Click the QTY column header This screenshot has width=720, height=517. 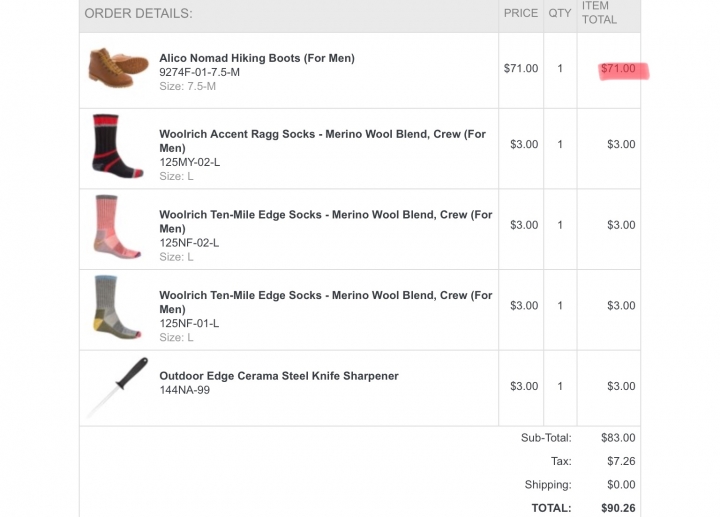coord(560,13)
